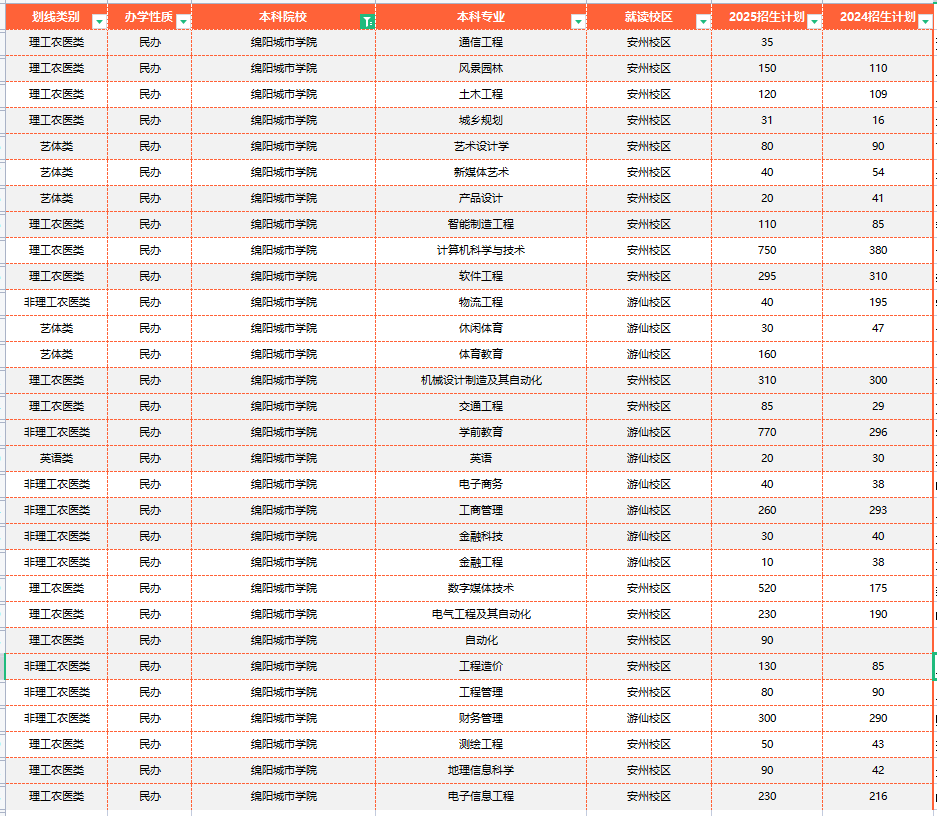The image size is (937, 816).
Task: Select the 机械设计制造及其自动化 major cell
Action: pyautogui.click(x=481, y=380)
